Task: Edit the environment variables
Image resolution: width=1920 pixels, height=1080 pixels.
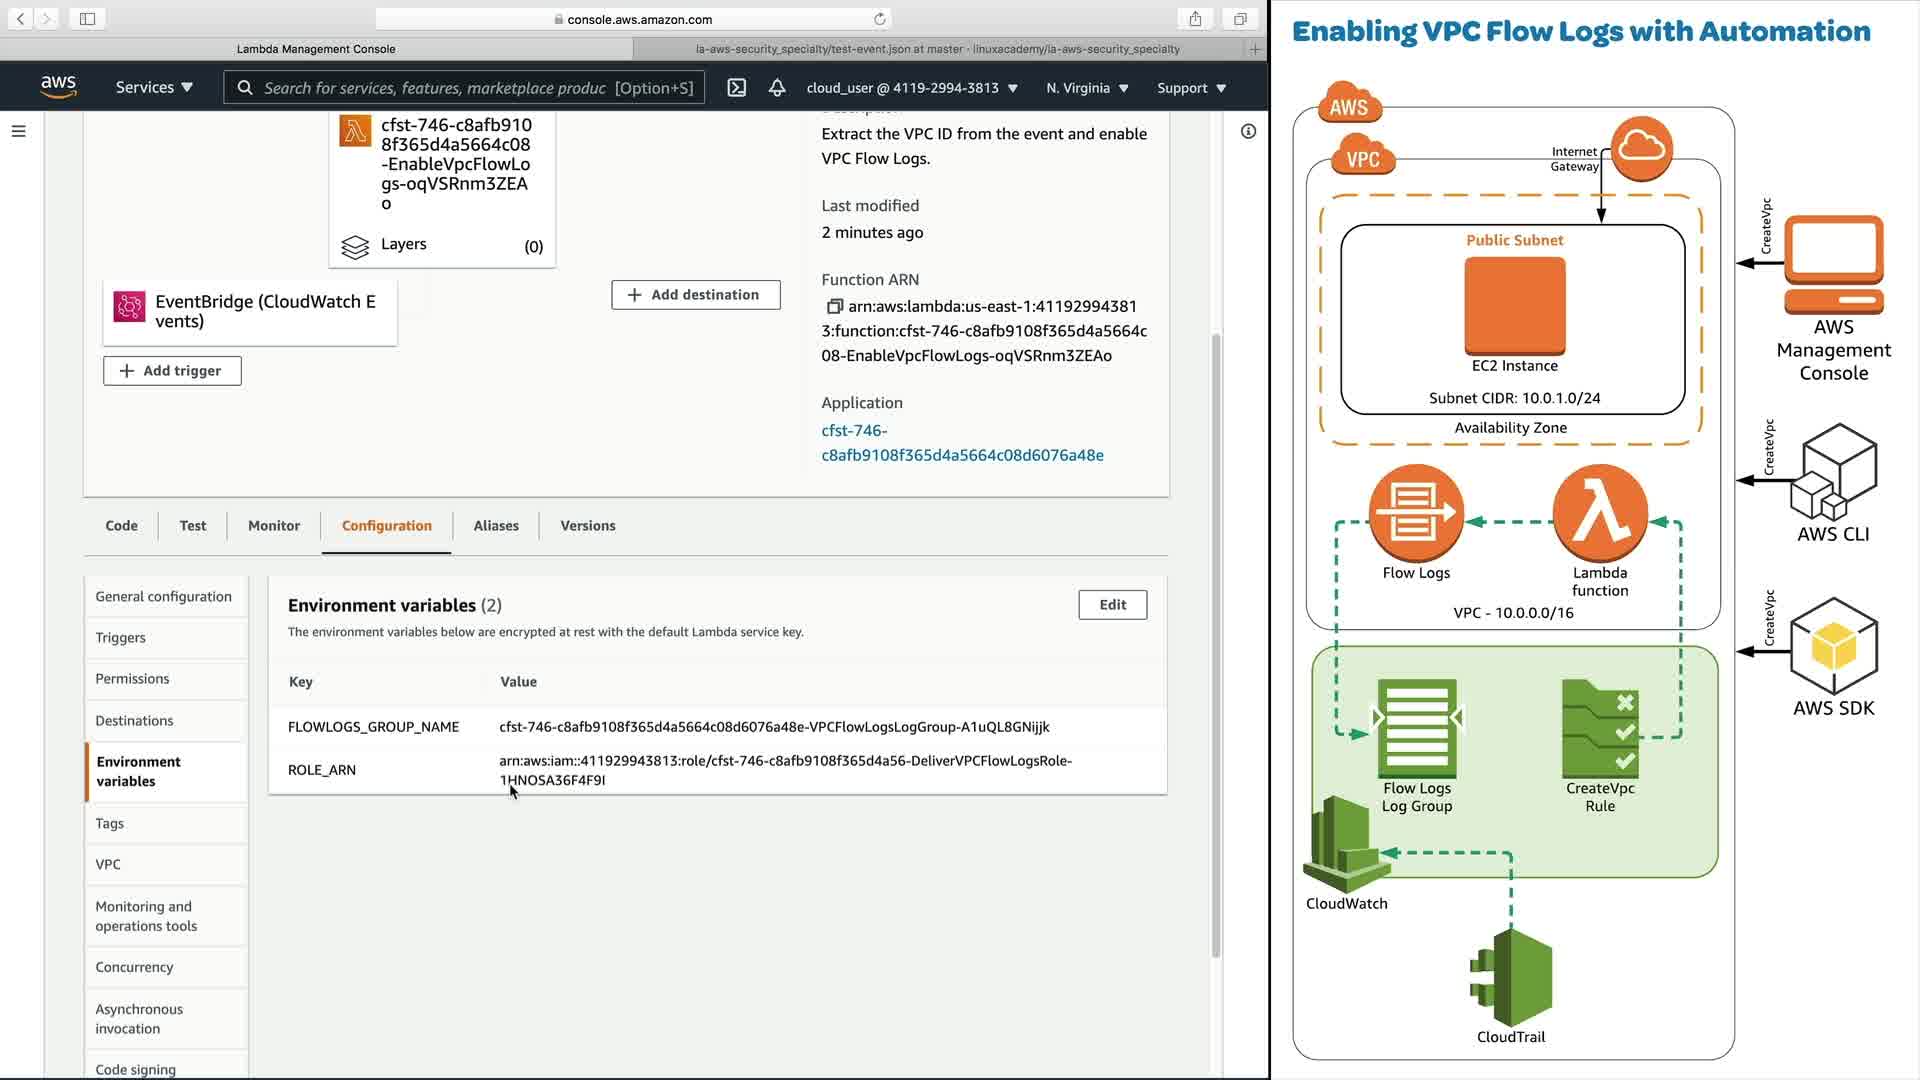Action: pos(1112,605)
